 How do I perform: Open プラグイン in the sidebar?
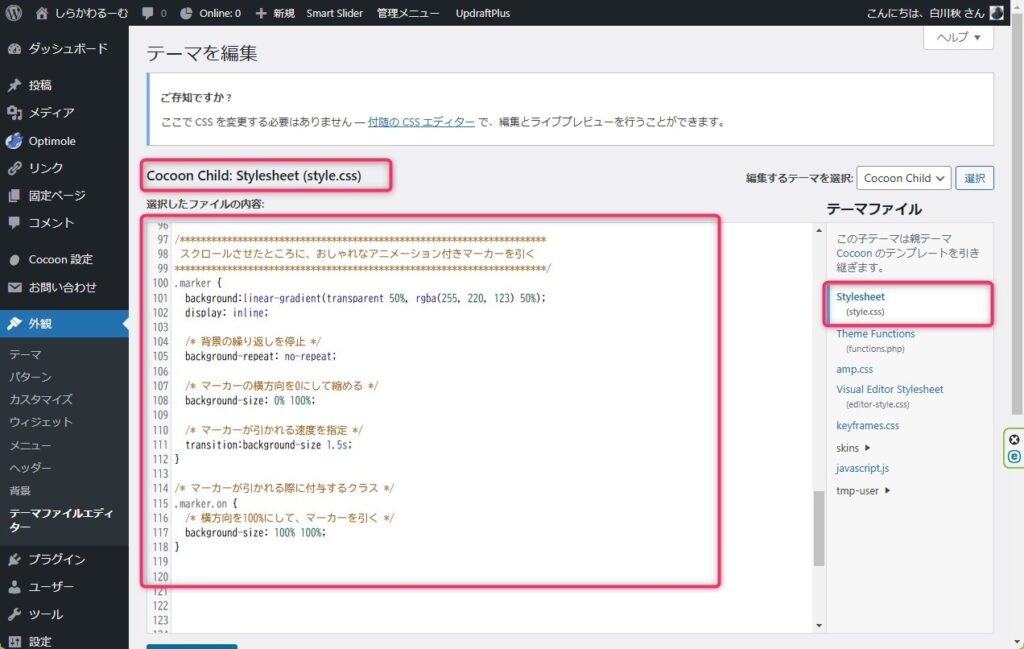[x=56, y=559]
